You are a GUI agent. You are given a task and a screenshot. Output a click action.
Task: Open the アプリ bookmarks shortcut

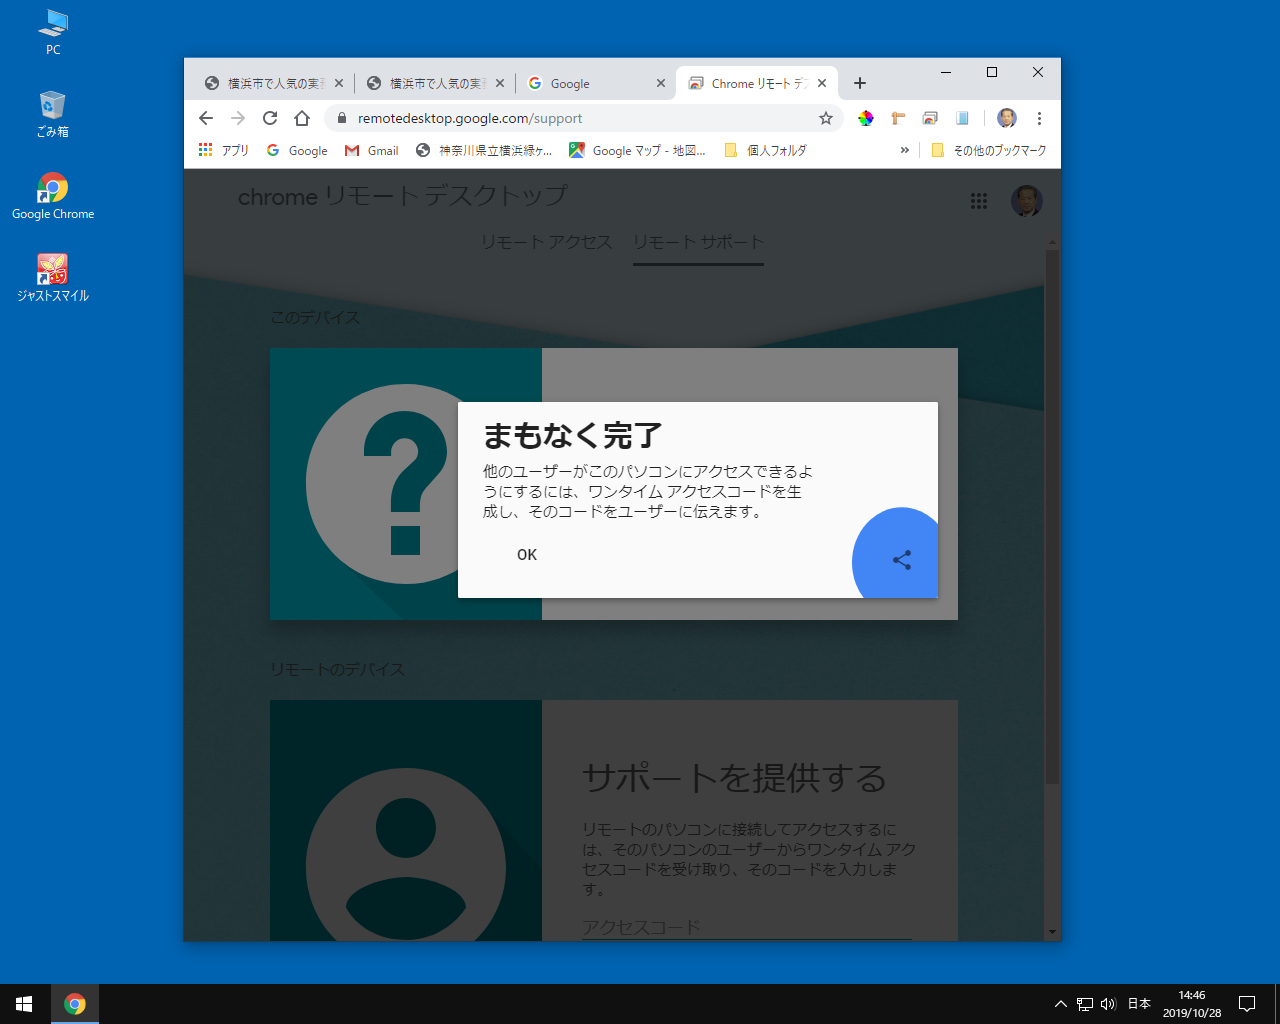coord(224,150)
